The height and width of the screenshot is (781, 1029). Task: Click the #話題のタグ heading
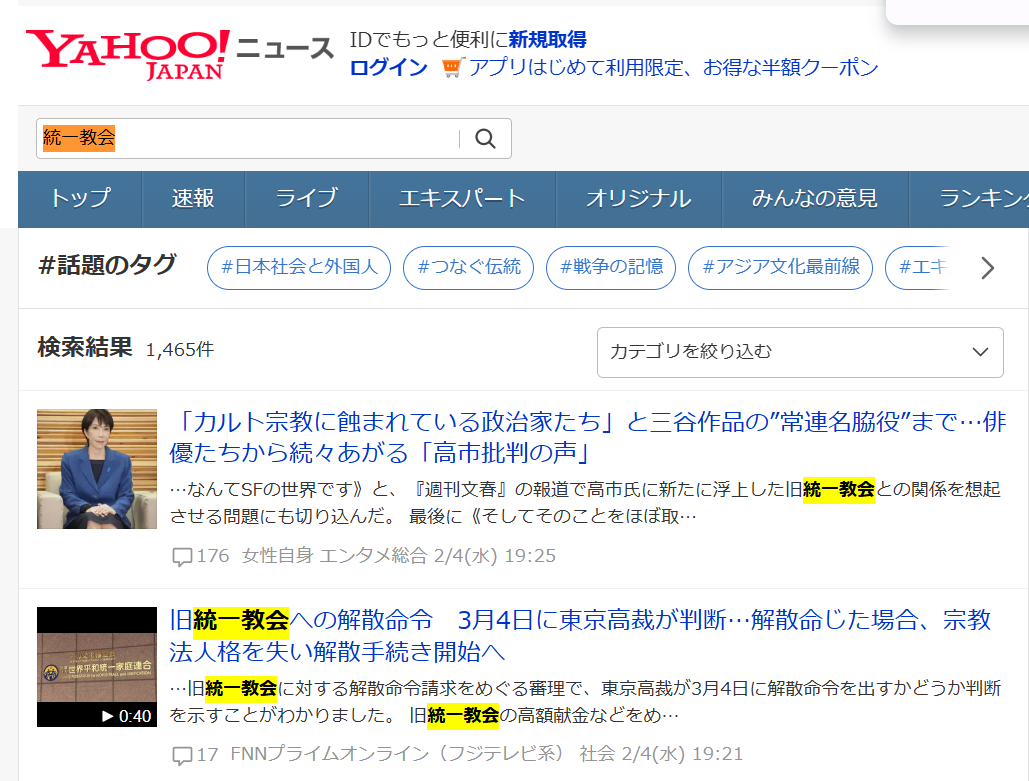[107, 265]
